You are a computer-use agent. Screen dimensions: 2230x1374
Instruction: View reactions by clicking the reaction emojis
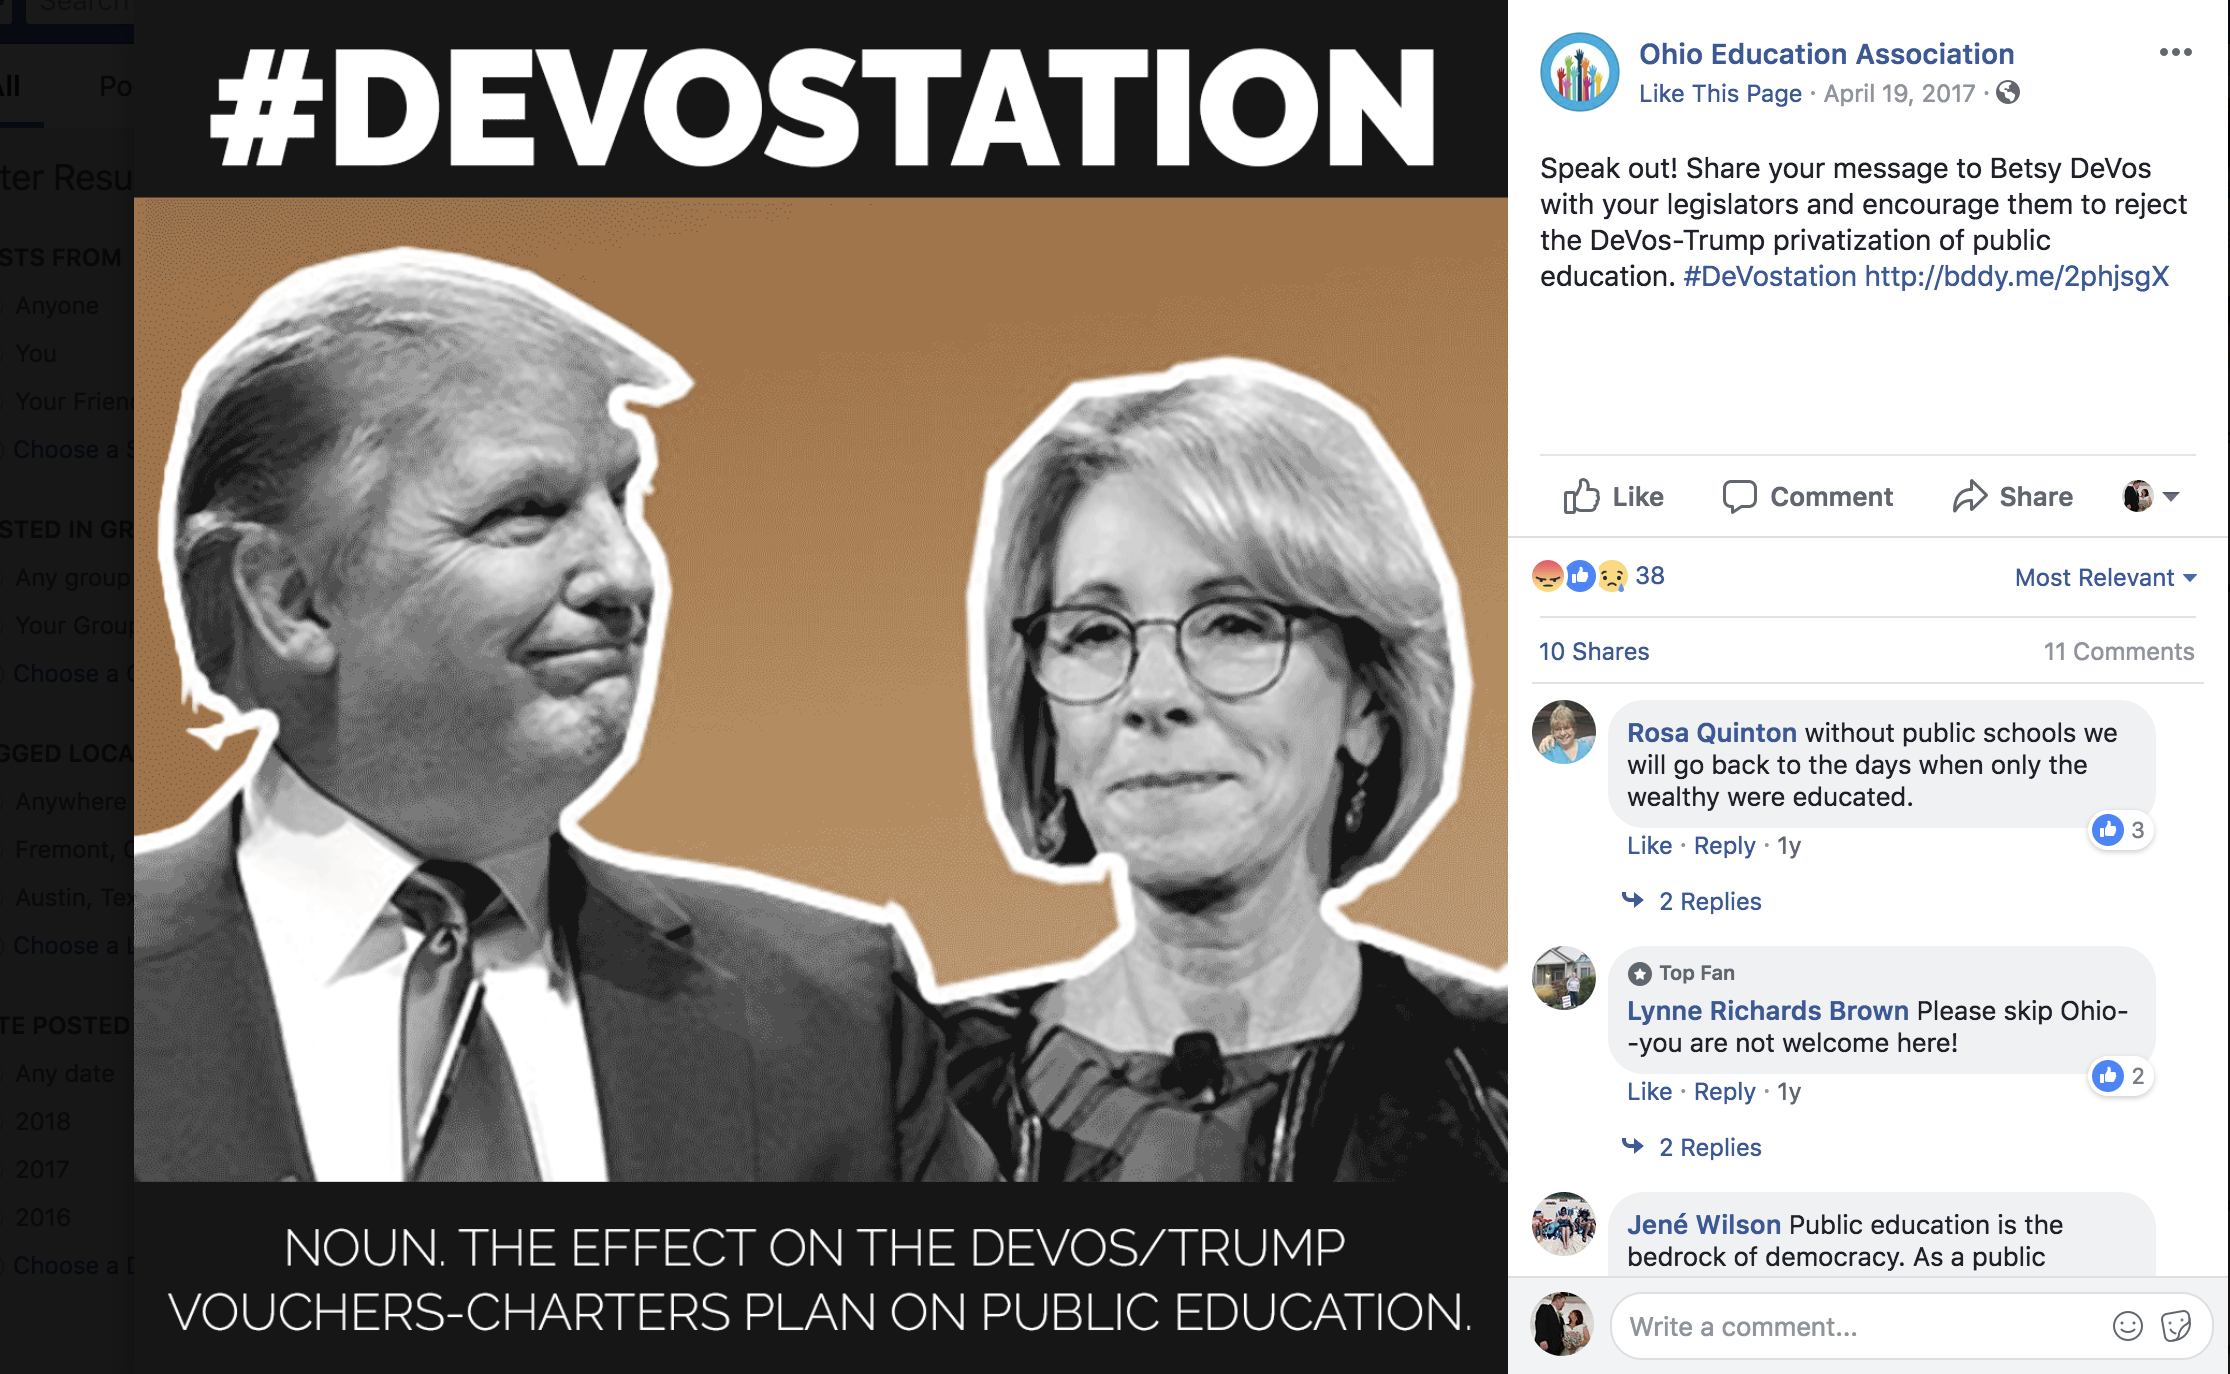[1580, 576]
